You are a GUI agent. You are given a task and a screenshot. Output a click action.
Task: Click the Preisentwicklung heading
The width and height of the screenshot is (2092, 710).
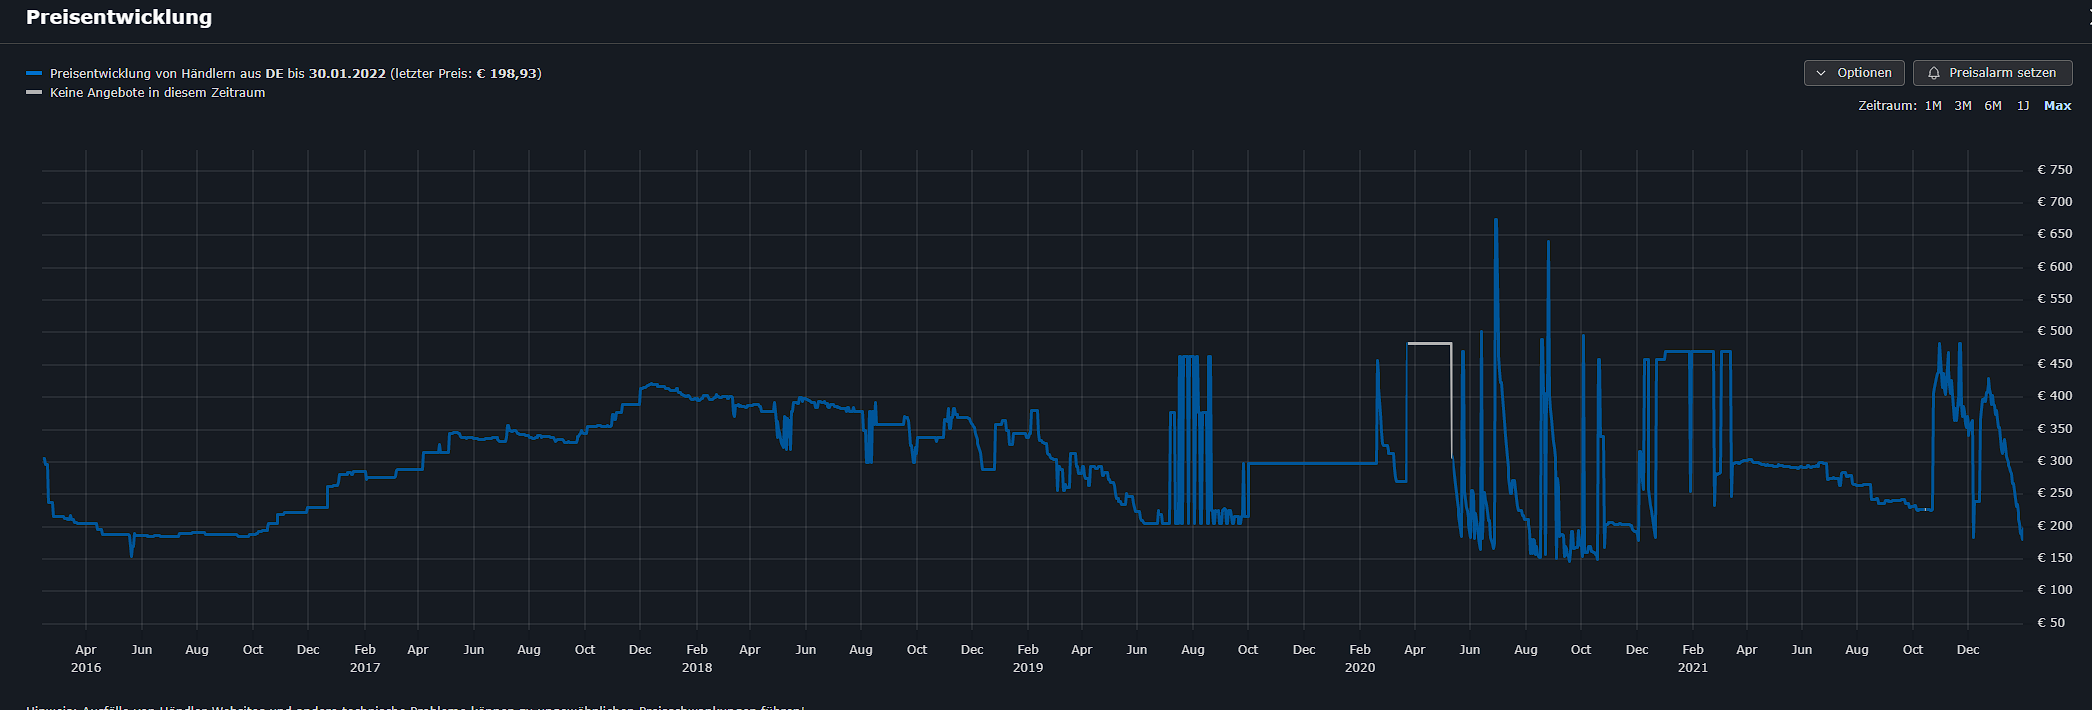[119, 17]
